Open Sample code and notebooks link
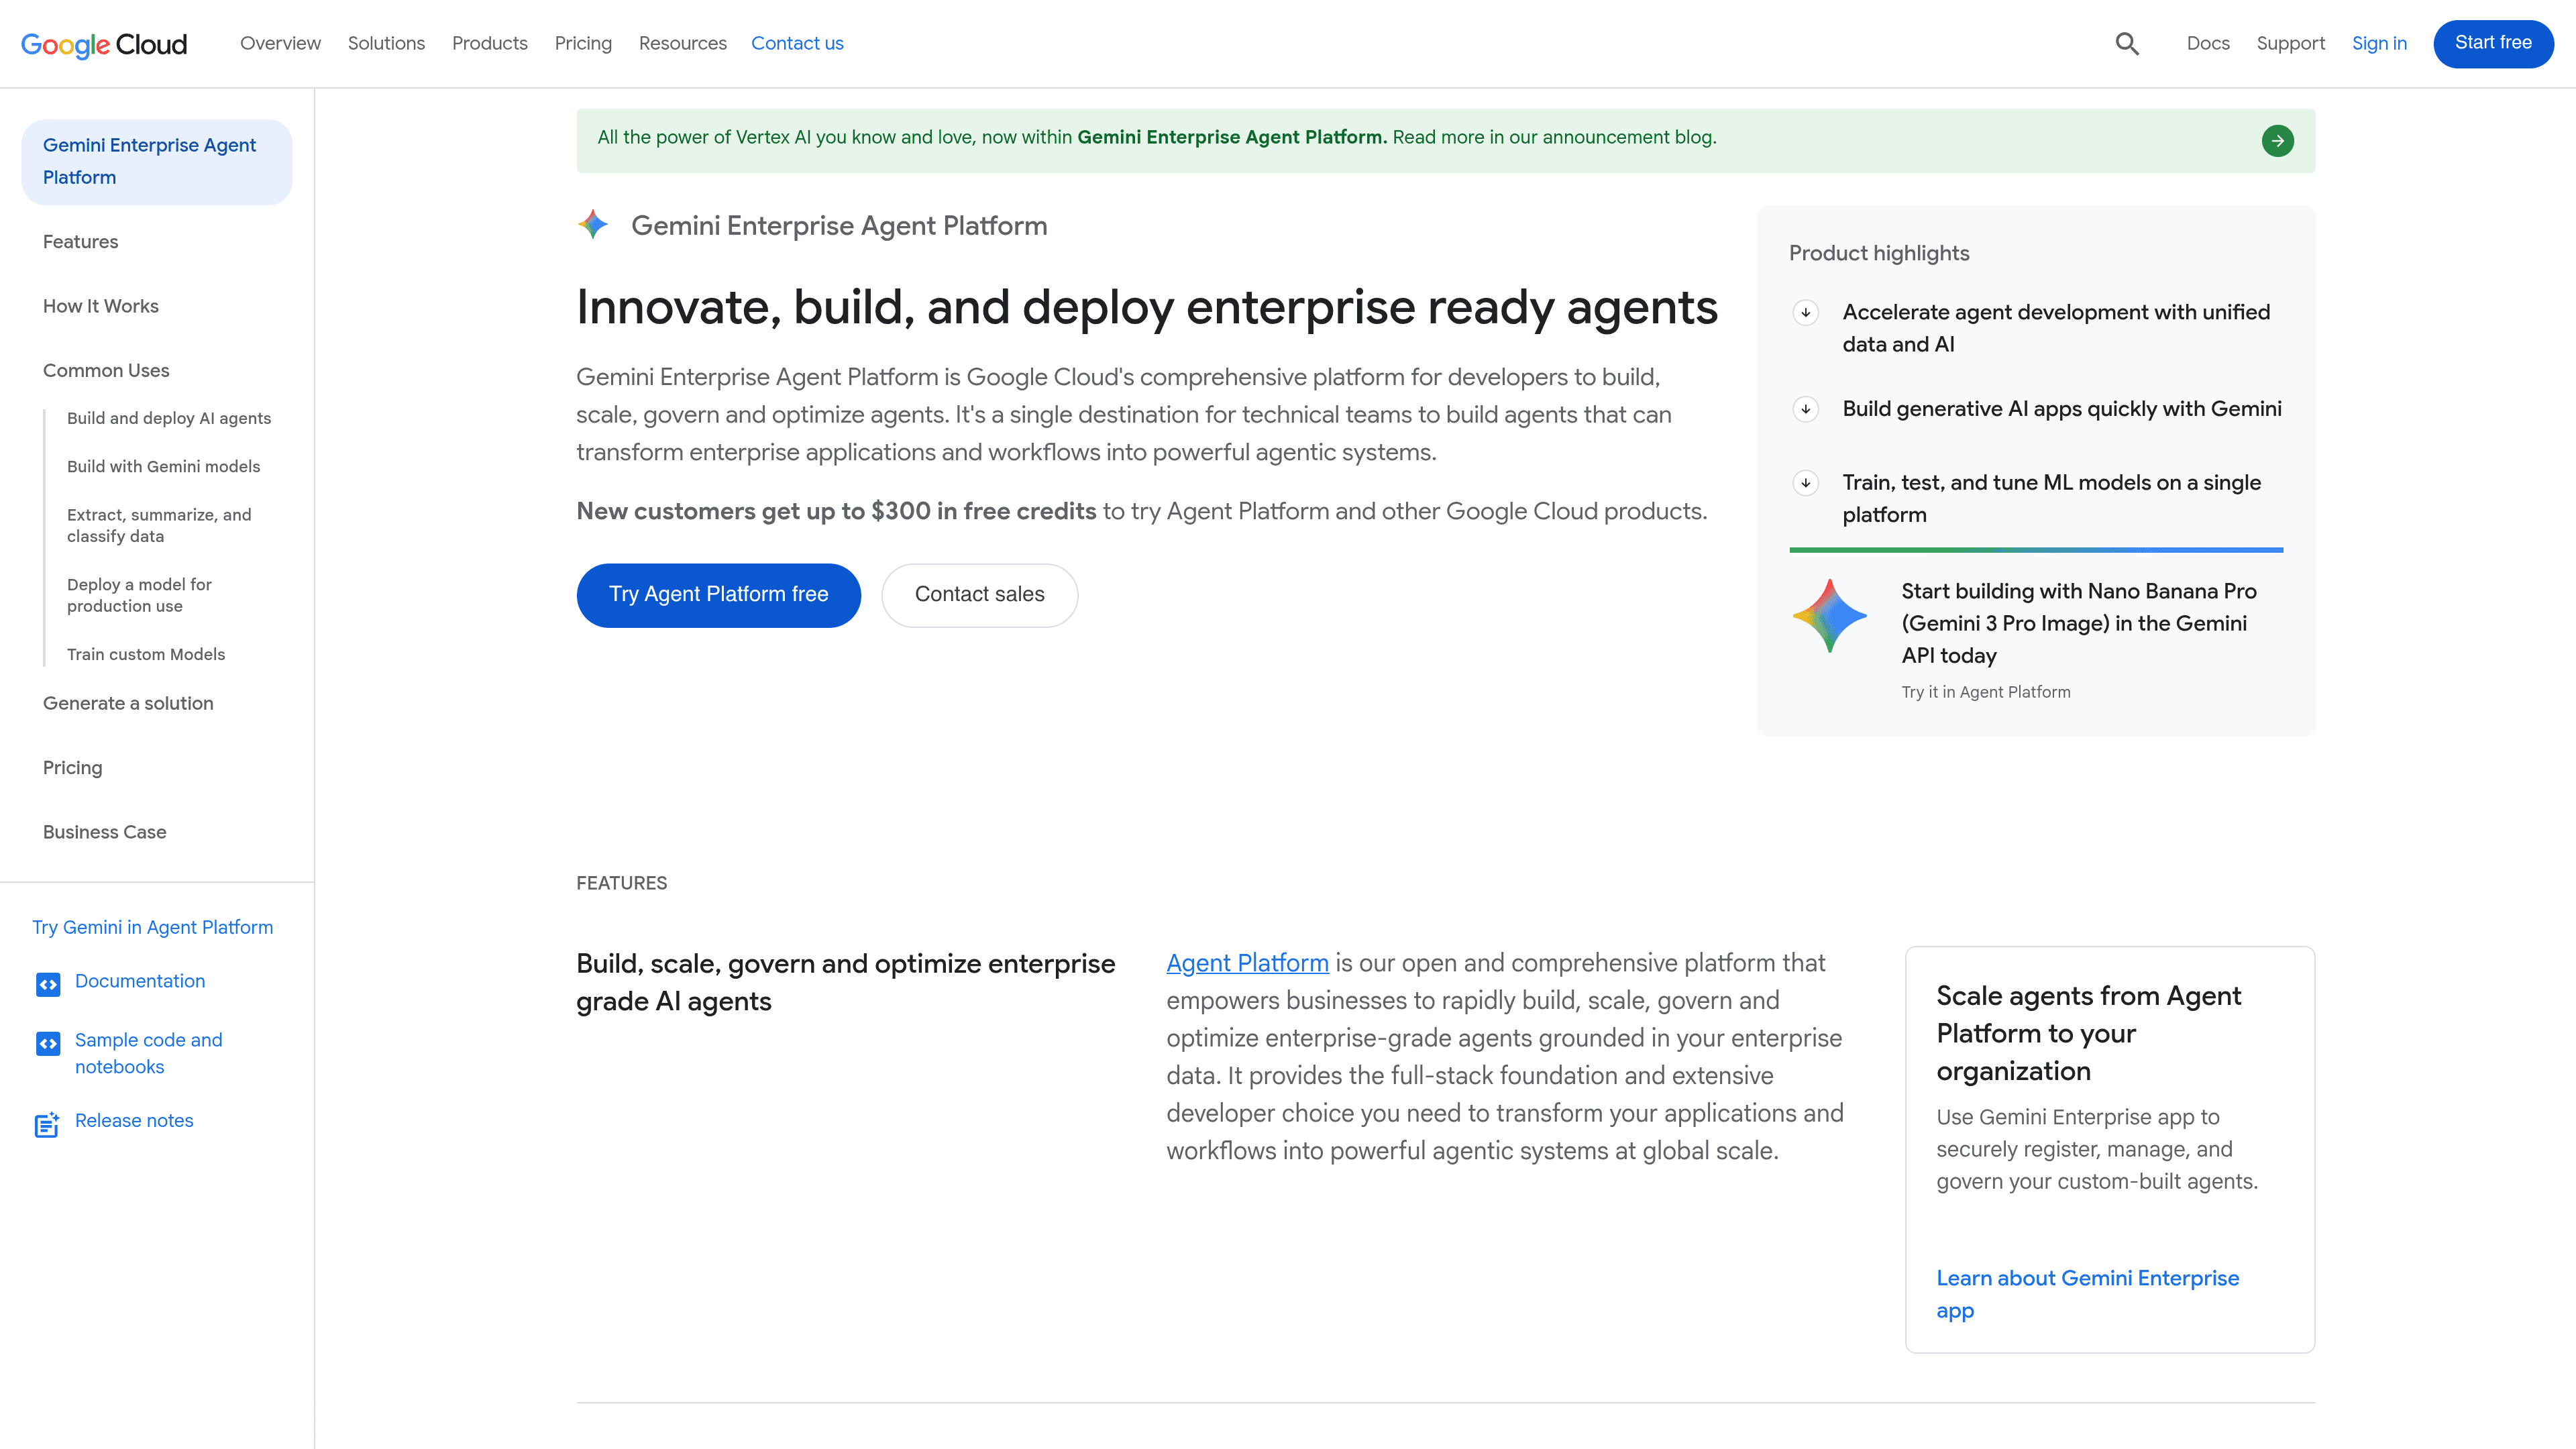The width and height of the screenshot is (2576, 1449). (x=148, y=1053)
